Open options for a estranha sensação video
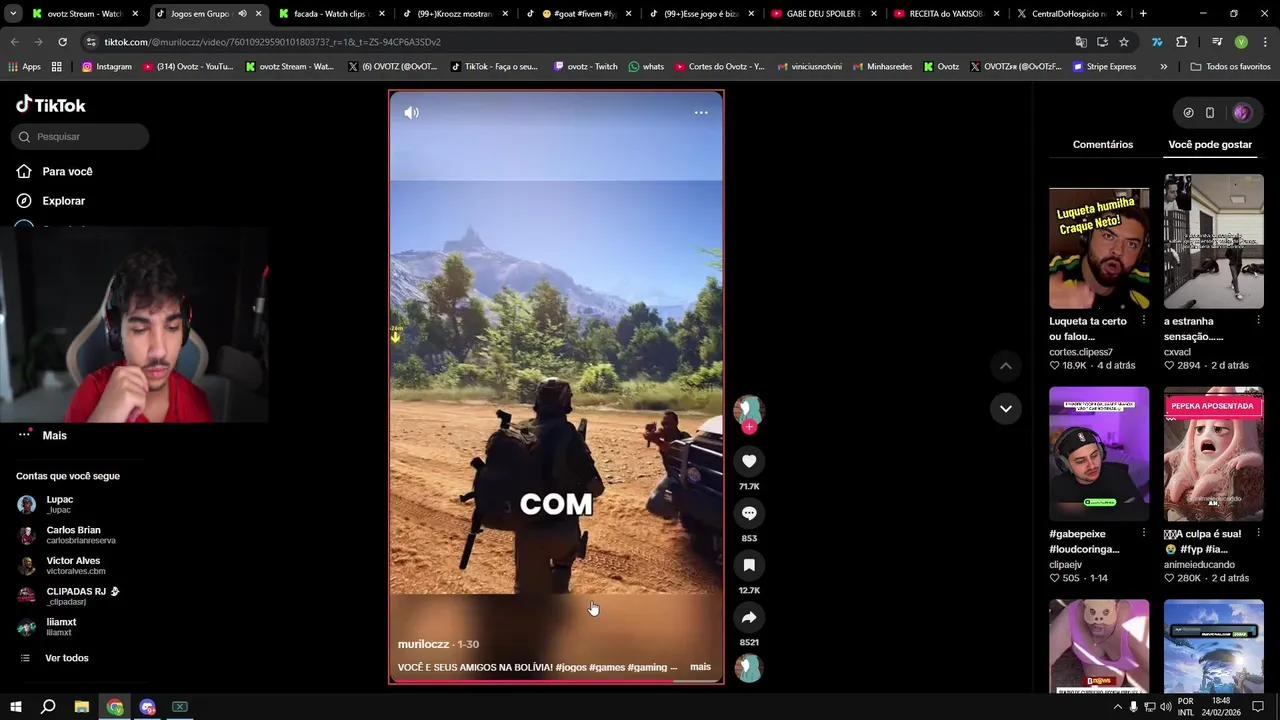 [1258, 321]
